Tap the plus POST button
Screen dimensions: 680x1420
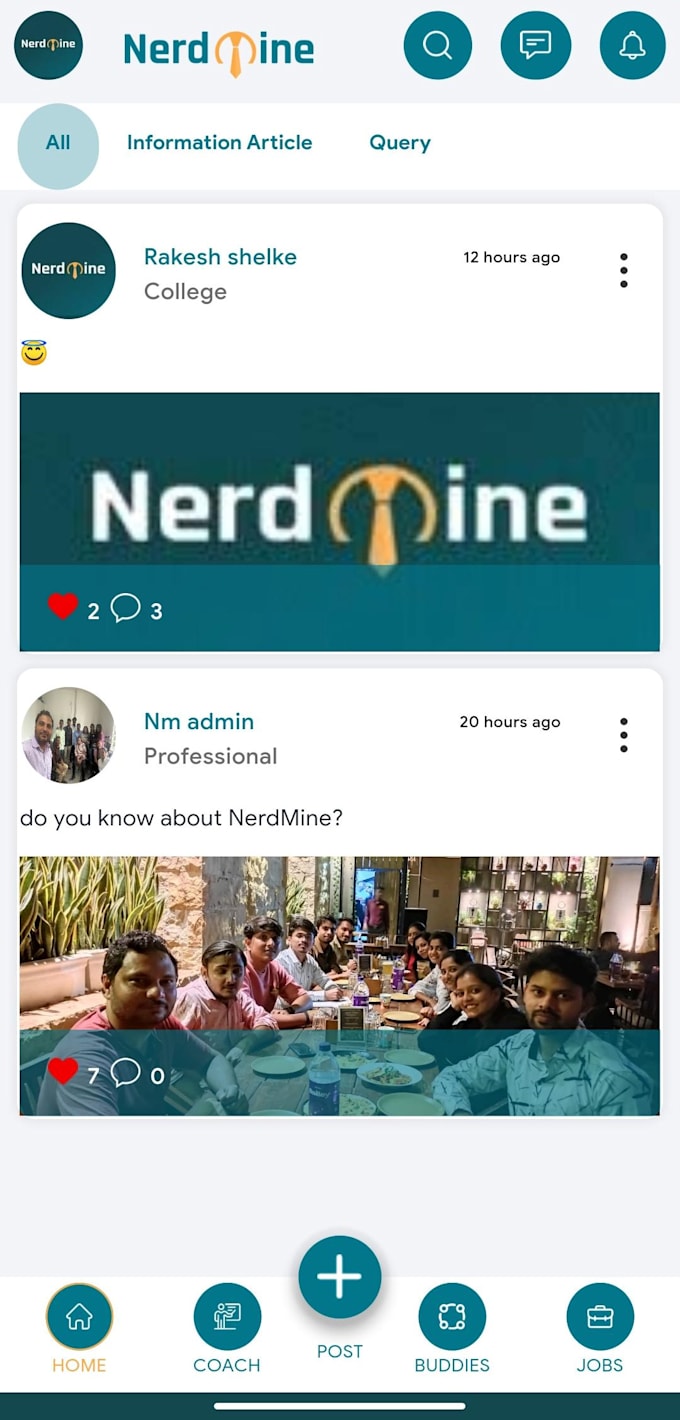coord(340,1278)
